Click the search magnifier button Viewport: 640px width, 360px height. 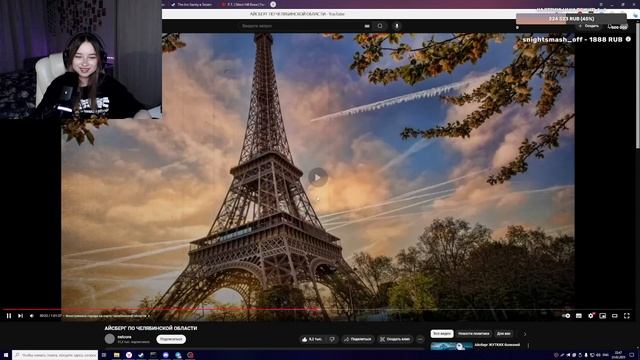pos(380,26)
